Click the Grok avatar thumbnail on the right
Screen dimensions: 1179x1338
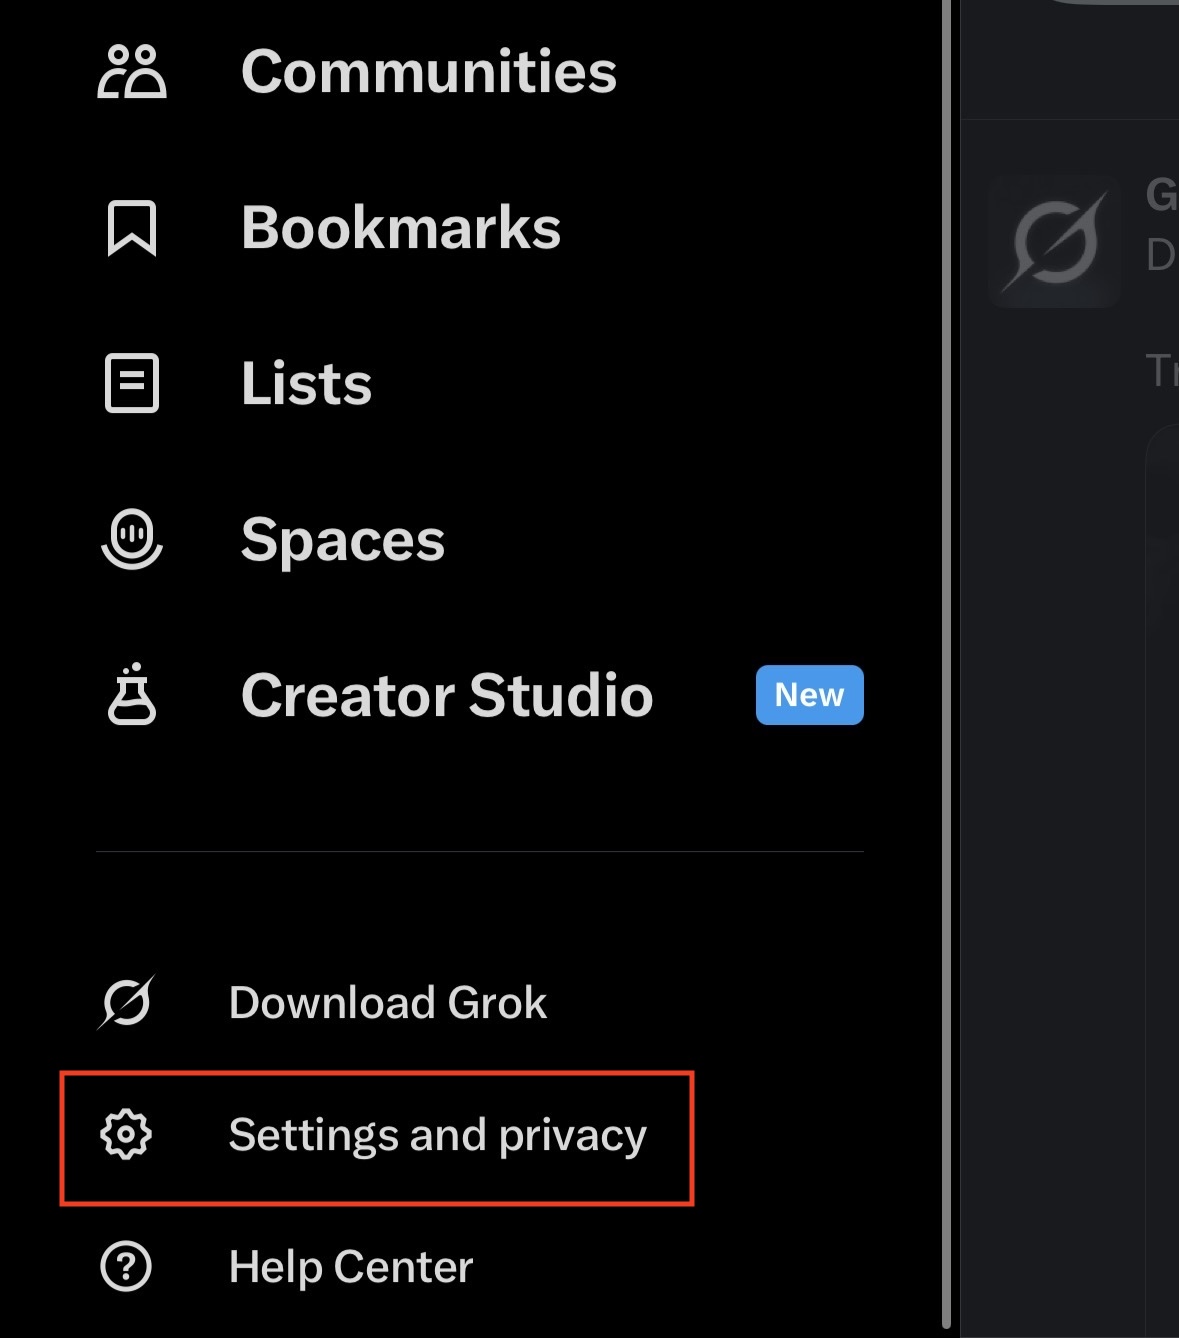(1054, 242)
